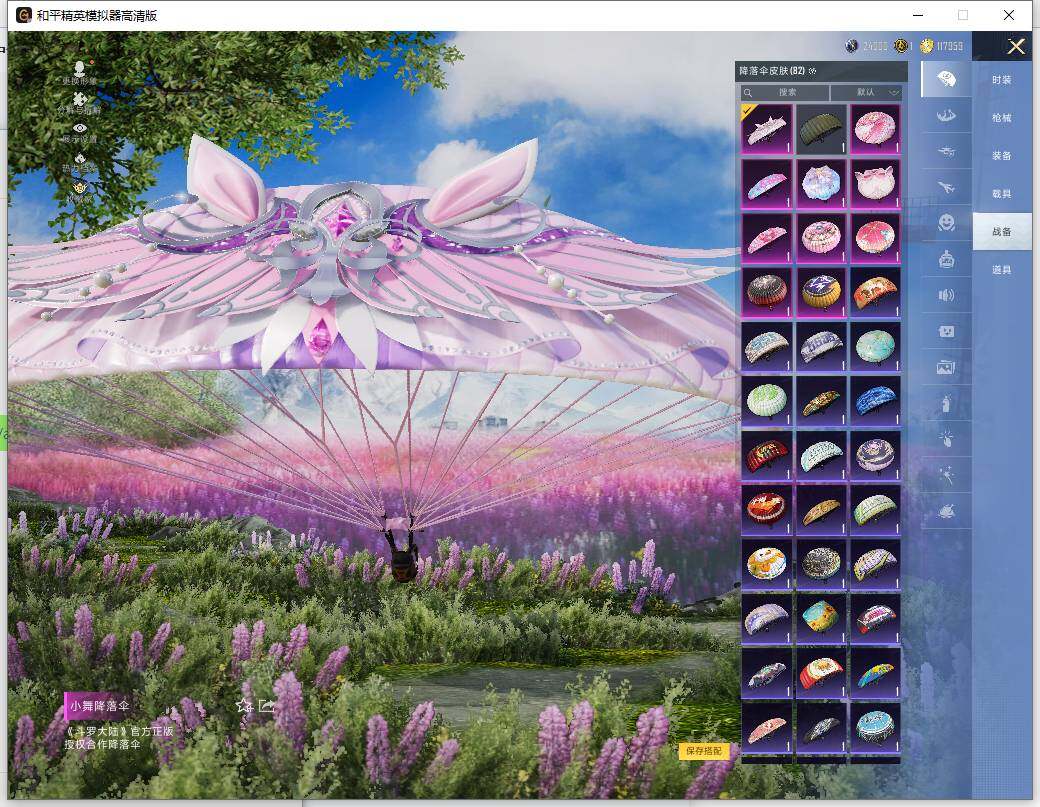Select the red fan-shaped parachute in seventh row

[x=766, y=456]
